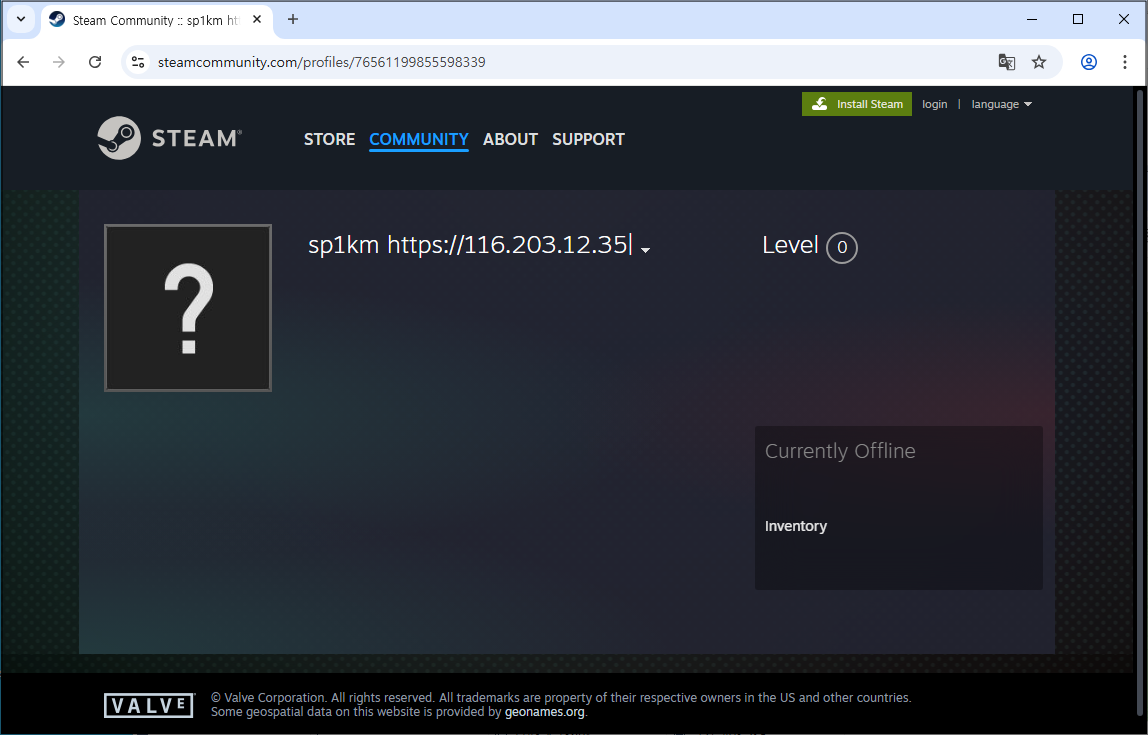Open the STORE menu

(329, 139)
